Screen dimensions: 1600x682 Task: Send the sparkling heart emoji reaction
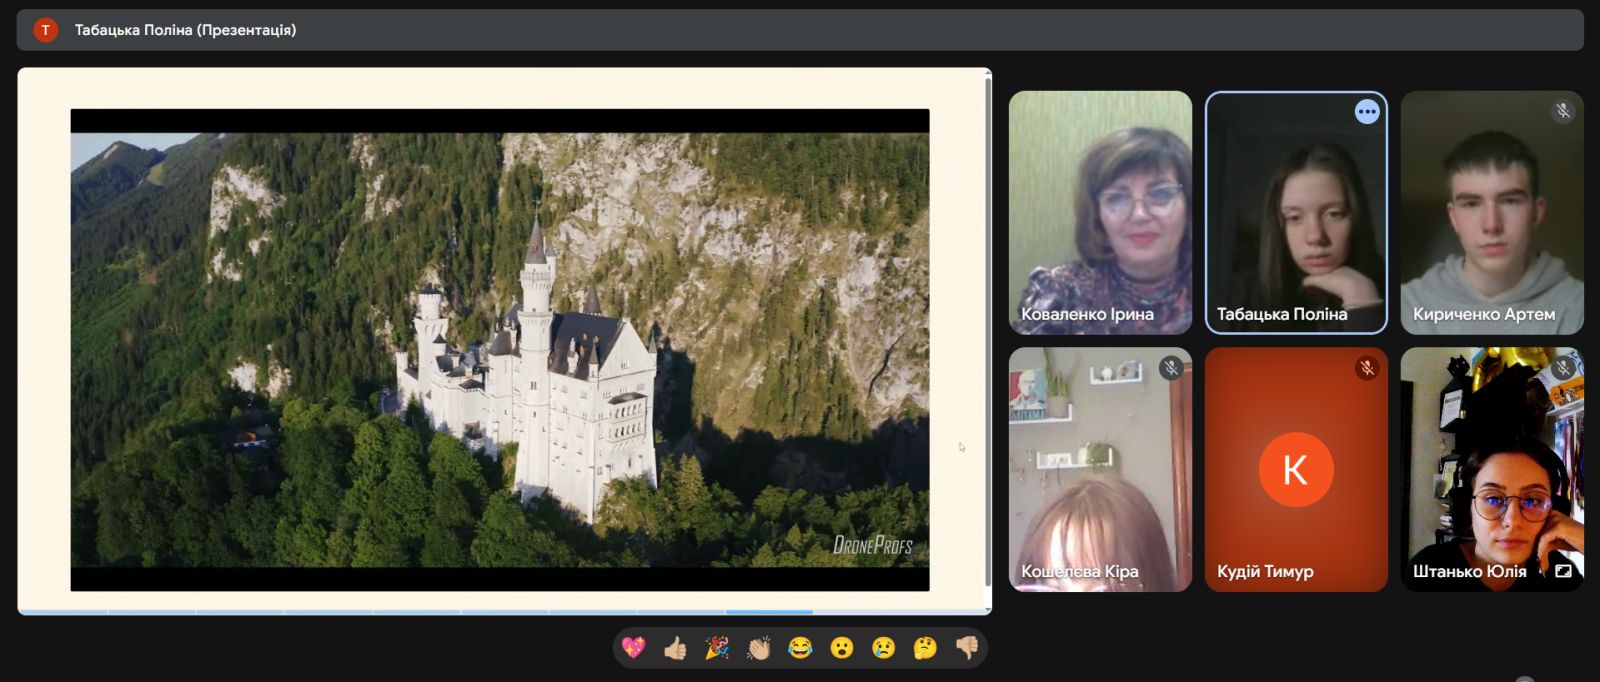tap(633, 648)
